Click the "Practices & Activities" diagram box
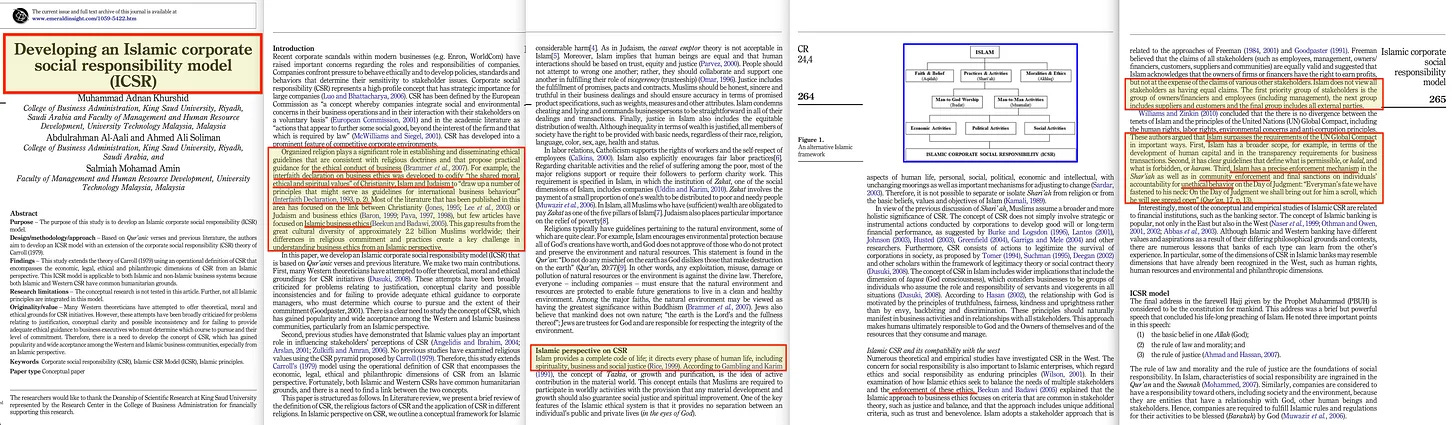The image size is (1456, 425). [x=986, y=75]
